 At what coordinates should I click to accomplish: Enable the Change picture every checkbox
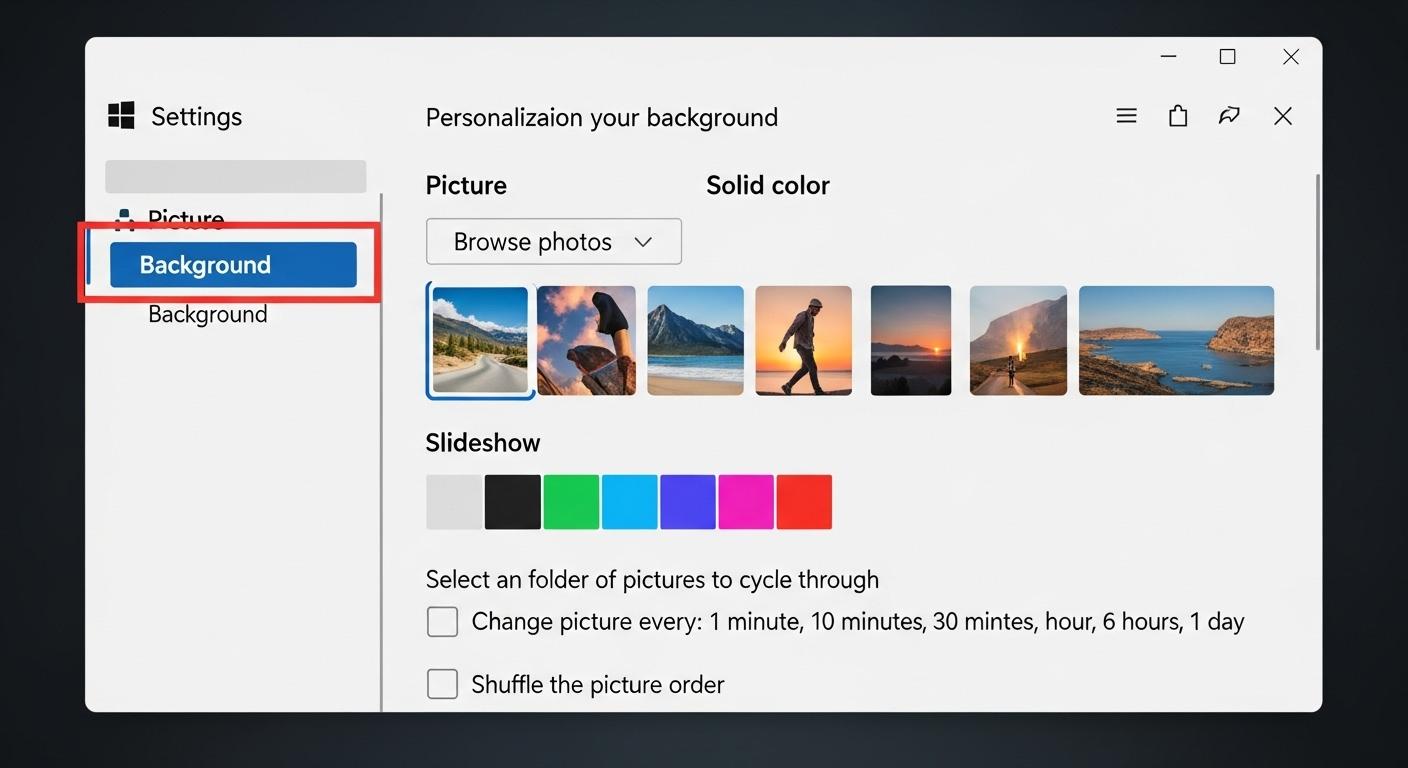[x=442, y=621]
